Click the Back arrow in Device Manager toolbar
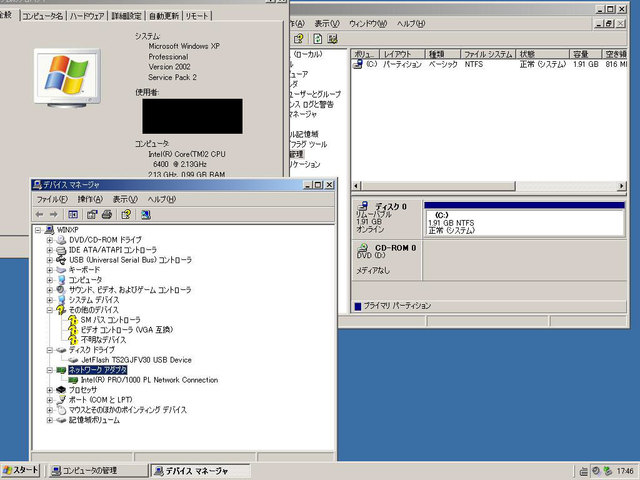640x480 pixels. [40, 214]
